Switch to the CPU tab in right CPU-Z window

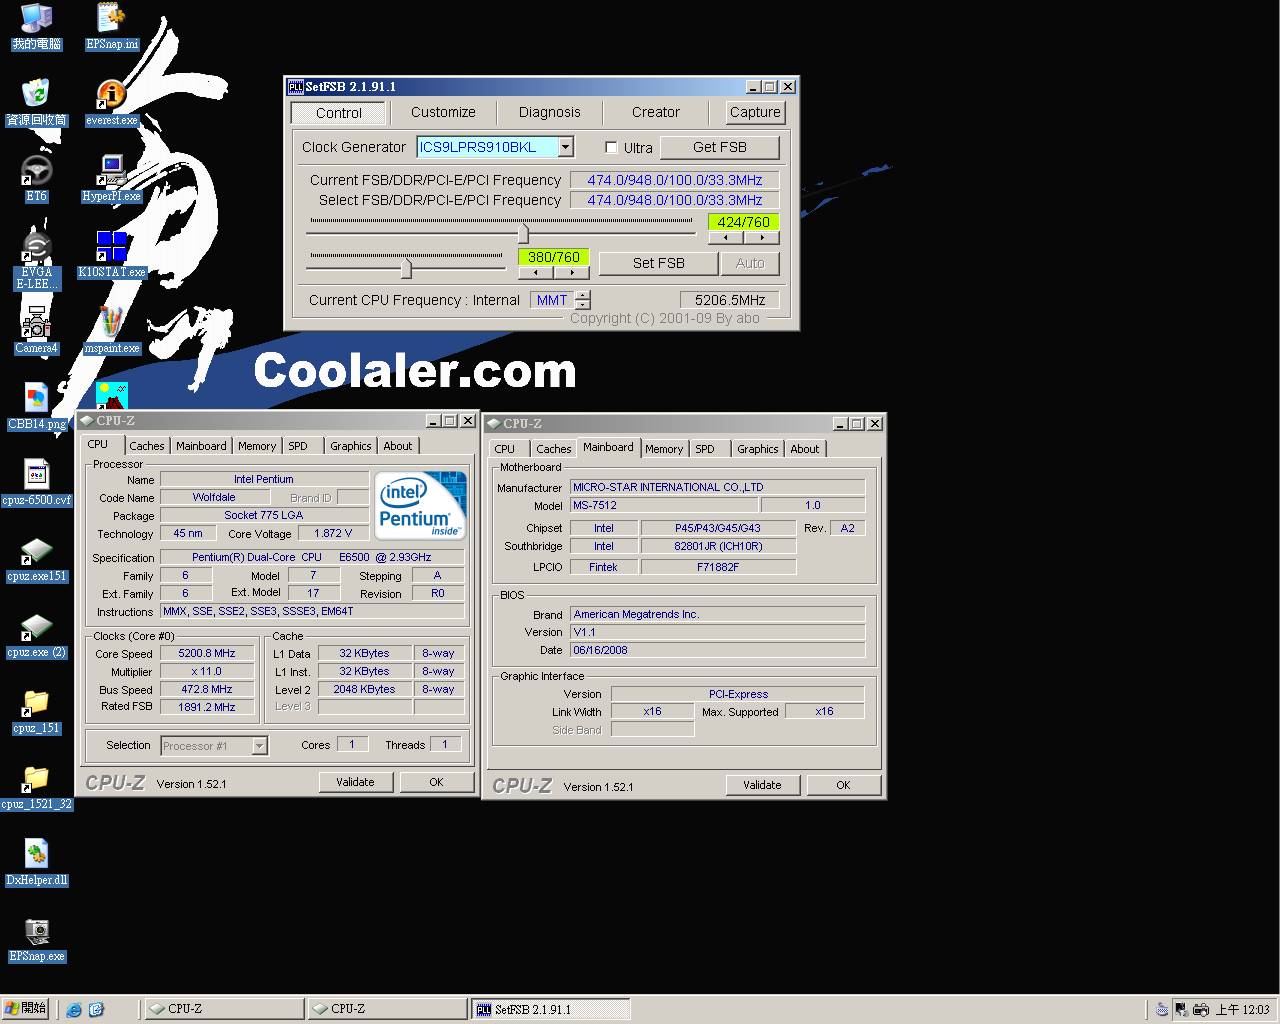click(x=505, y=449)
